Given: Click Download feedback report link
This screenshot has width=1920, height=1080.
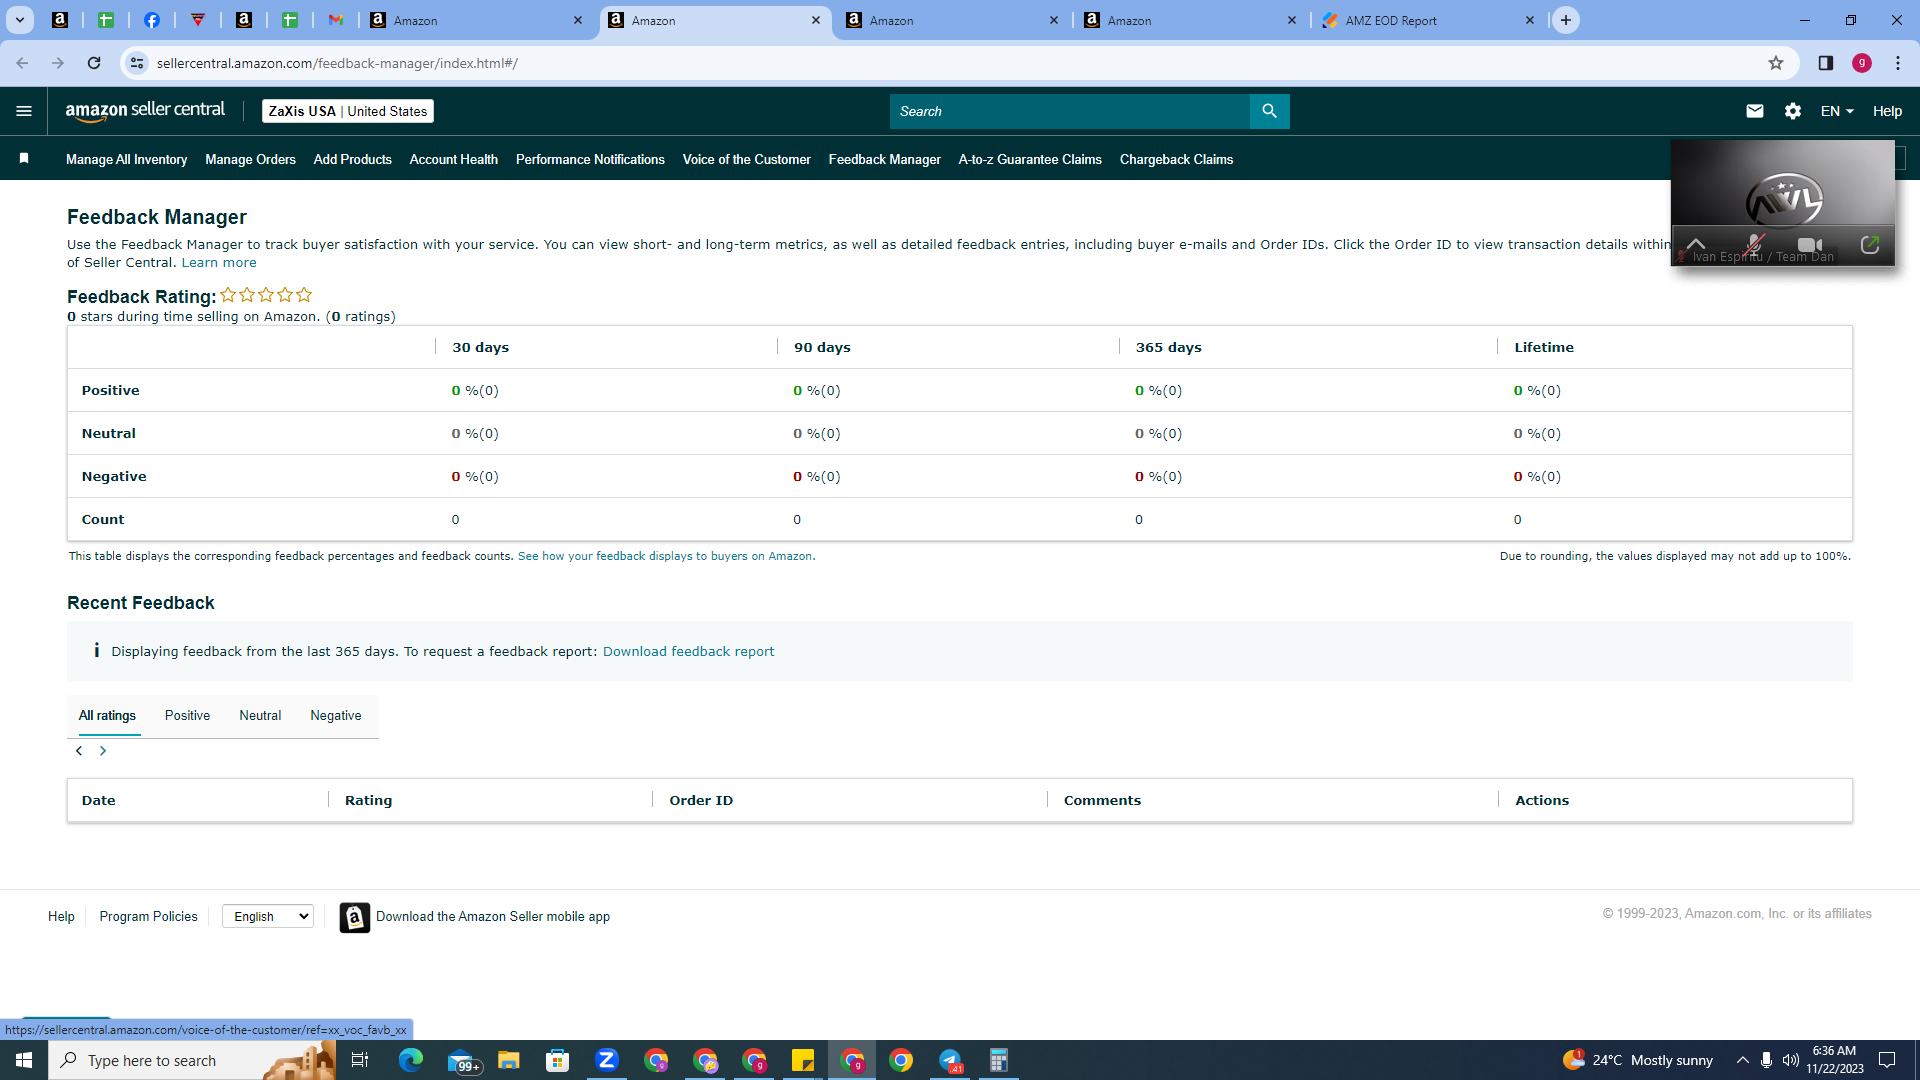Looking at the screenshot, I should click(x=688, y=652).
